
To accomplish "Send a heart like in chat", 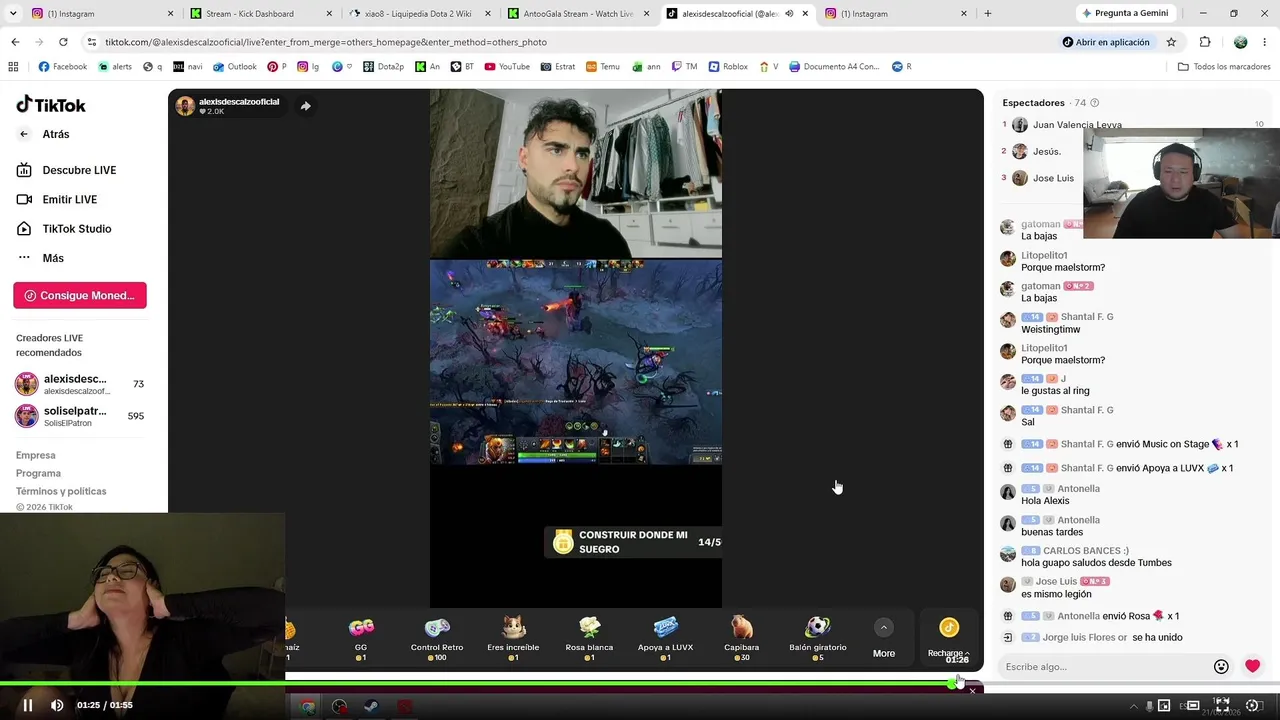I will pos(1253,666).
